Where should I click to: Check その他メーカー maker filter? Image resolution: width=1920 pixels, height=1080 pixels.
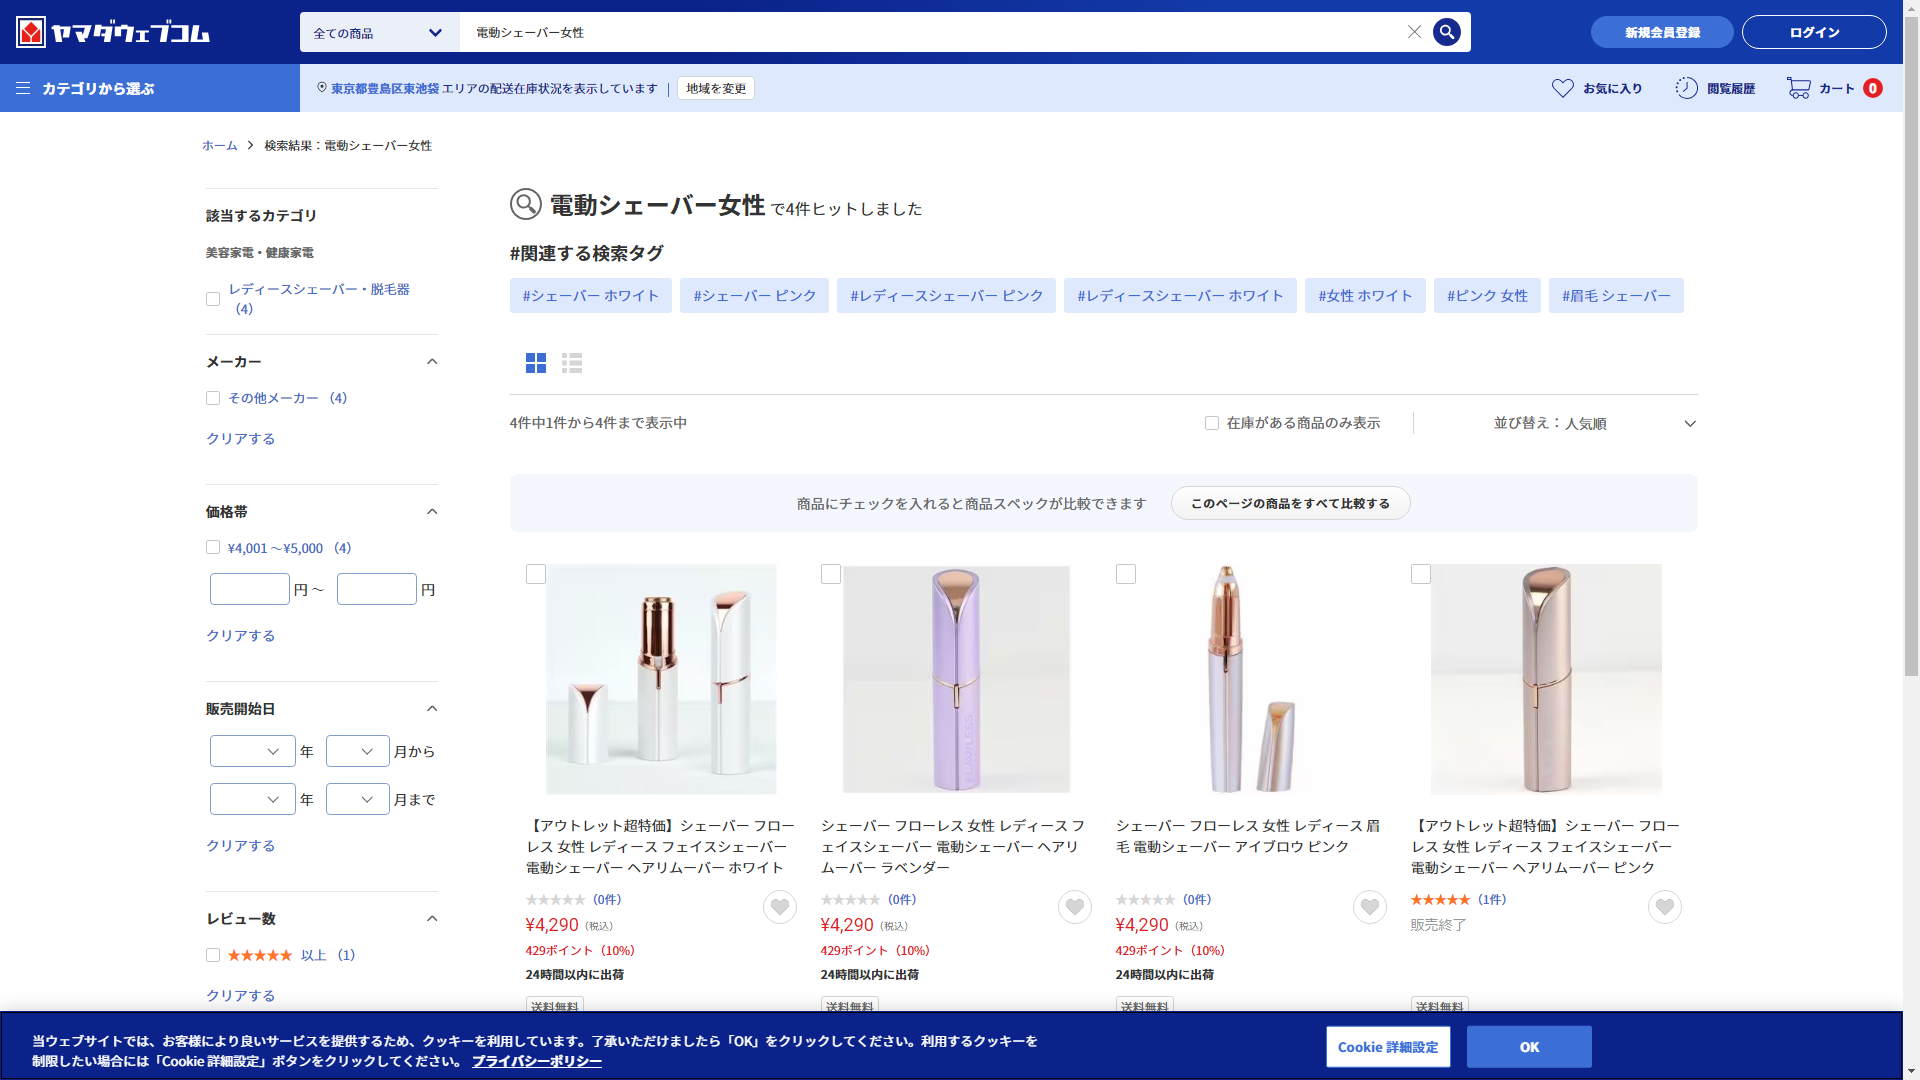click(213, 398)
